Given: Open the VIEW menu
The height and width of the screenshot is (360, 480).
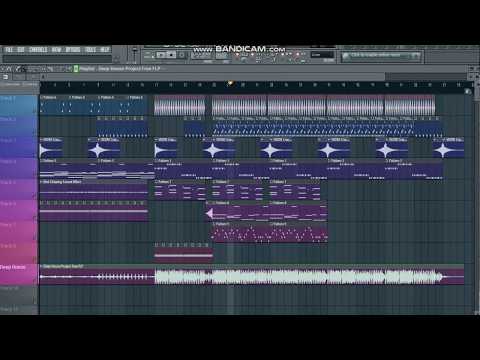Looking at the screenshot, I should [x=56, y=50].
